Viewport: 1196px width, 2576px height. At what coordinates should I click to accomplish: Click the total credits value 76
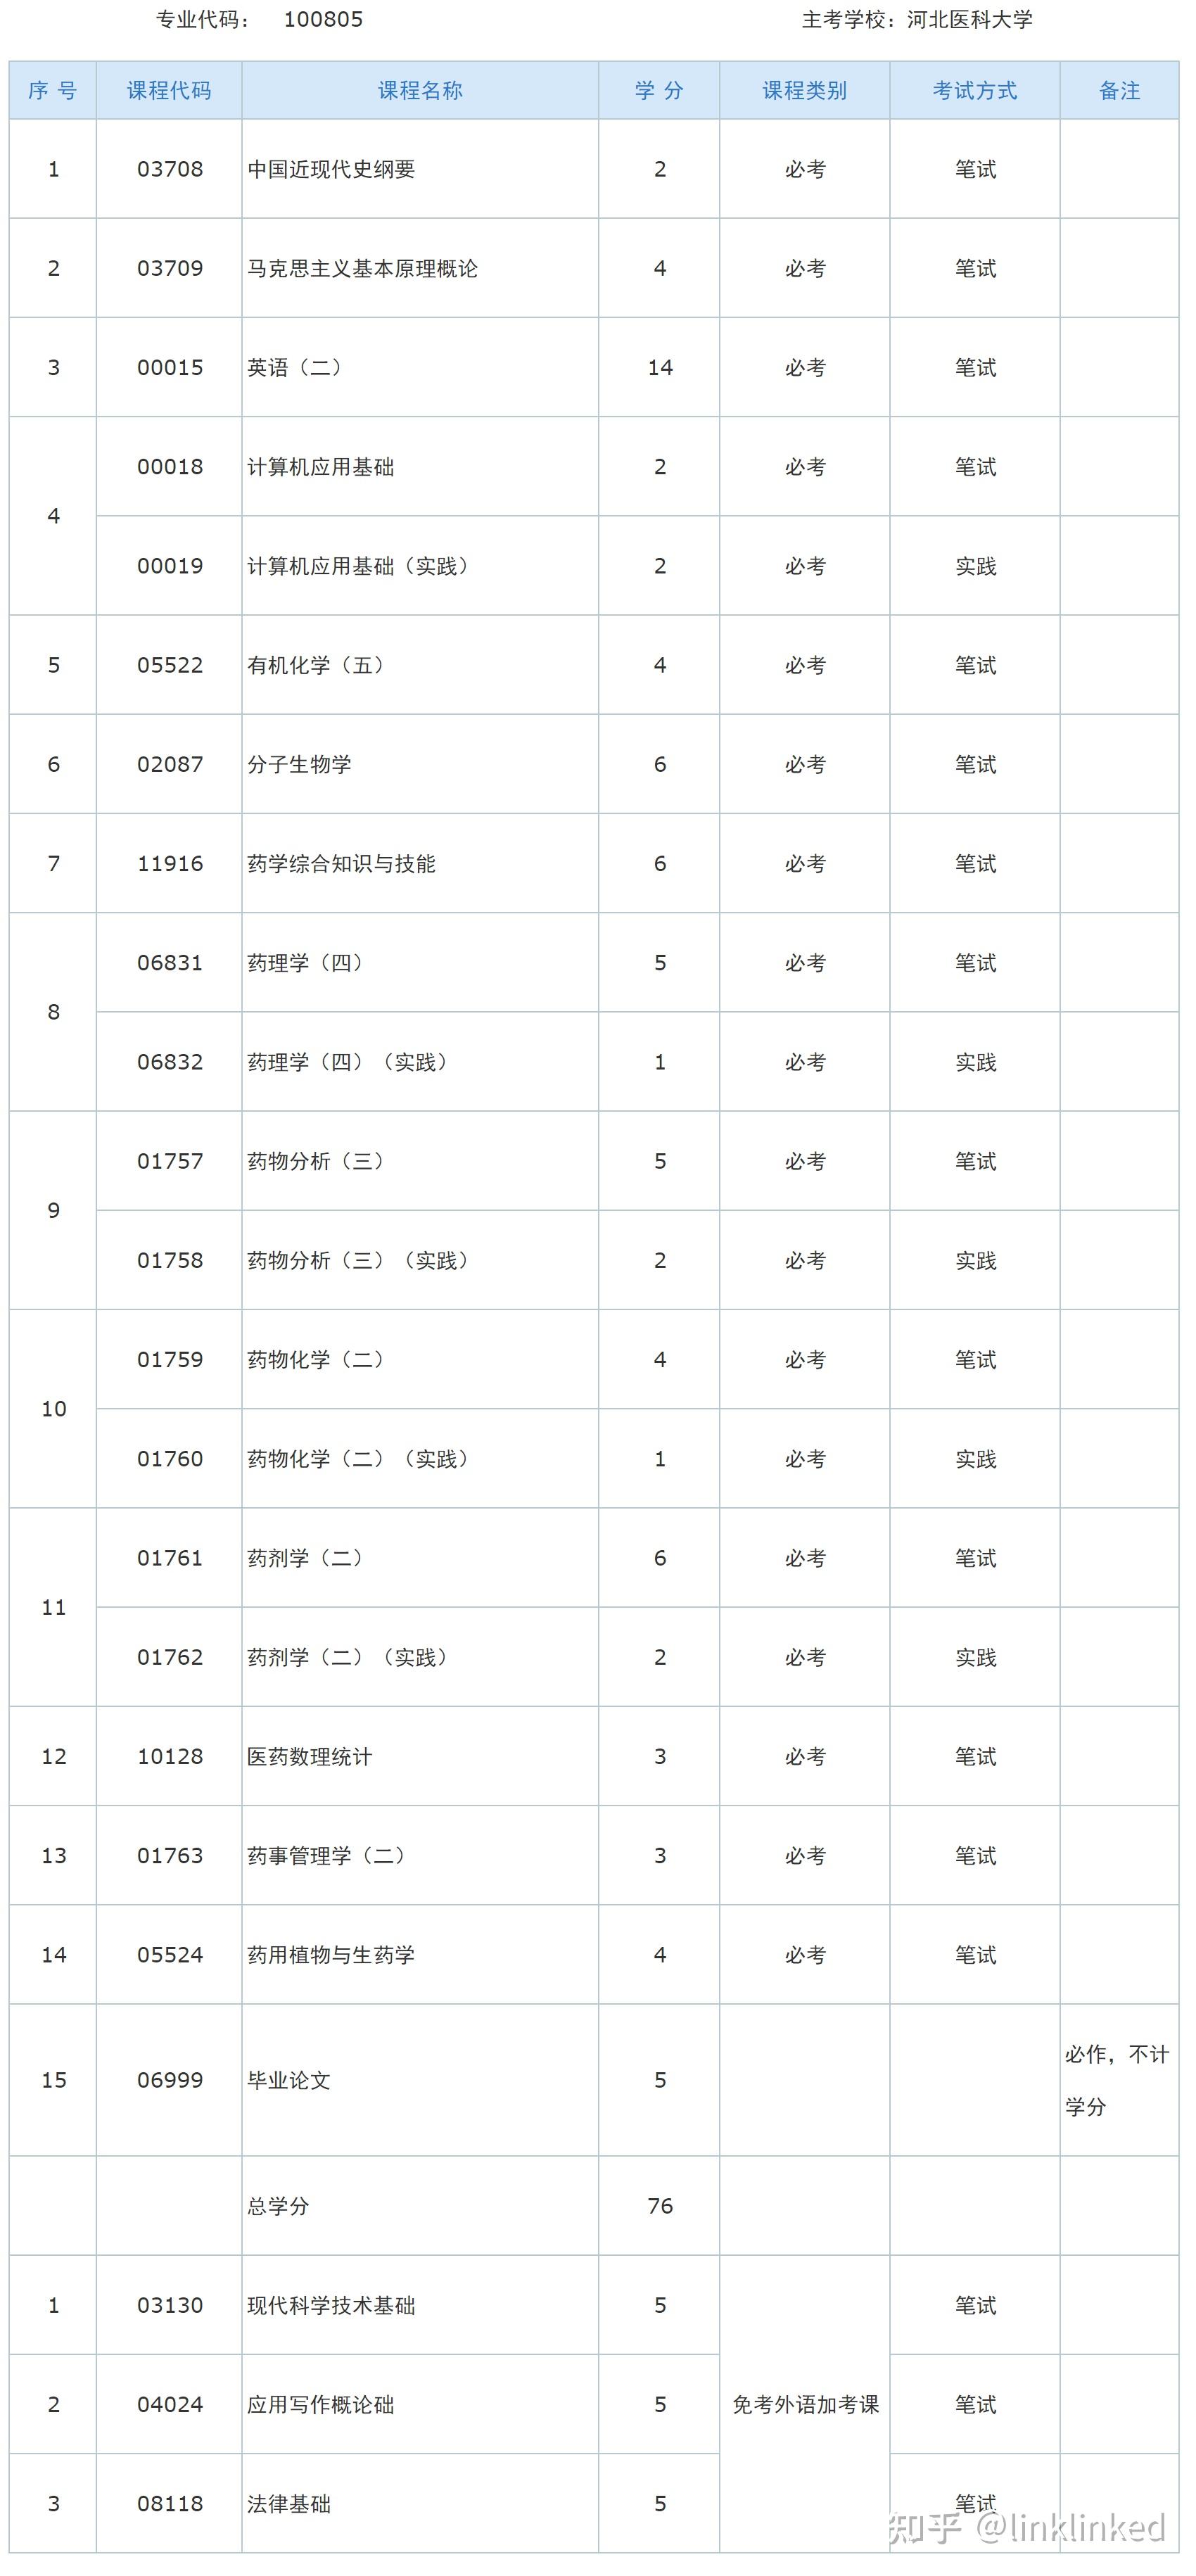click(x=660, y=2207)
